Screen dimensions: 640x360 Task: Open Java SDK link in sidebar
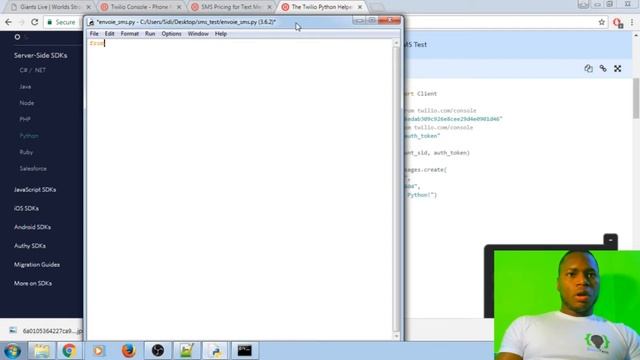pos(25,87)
